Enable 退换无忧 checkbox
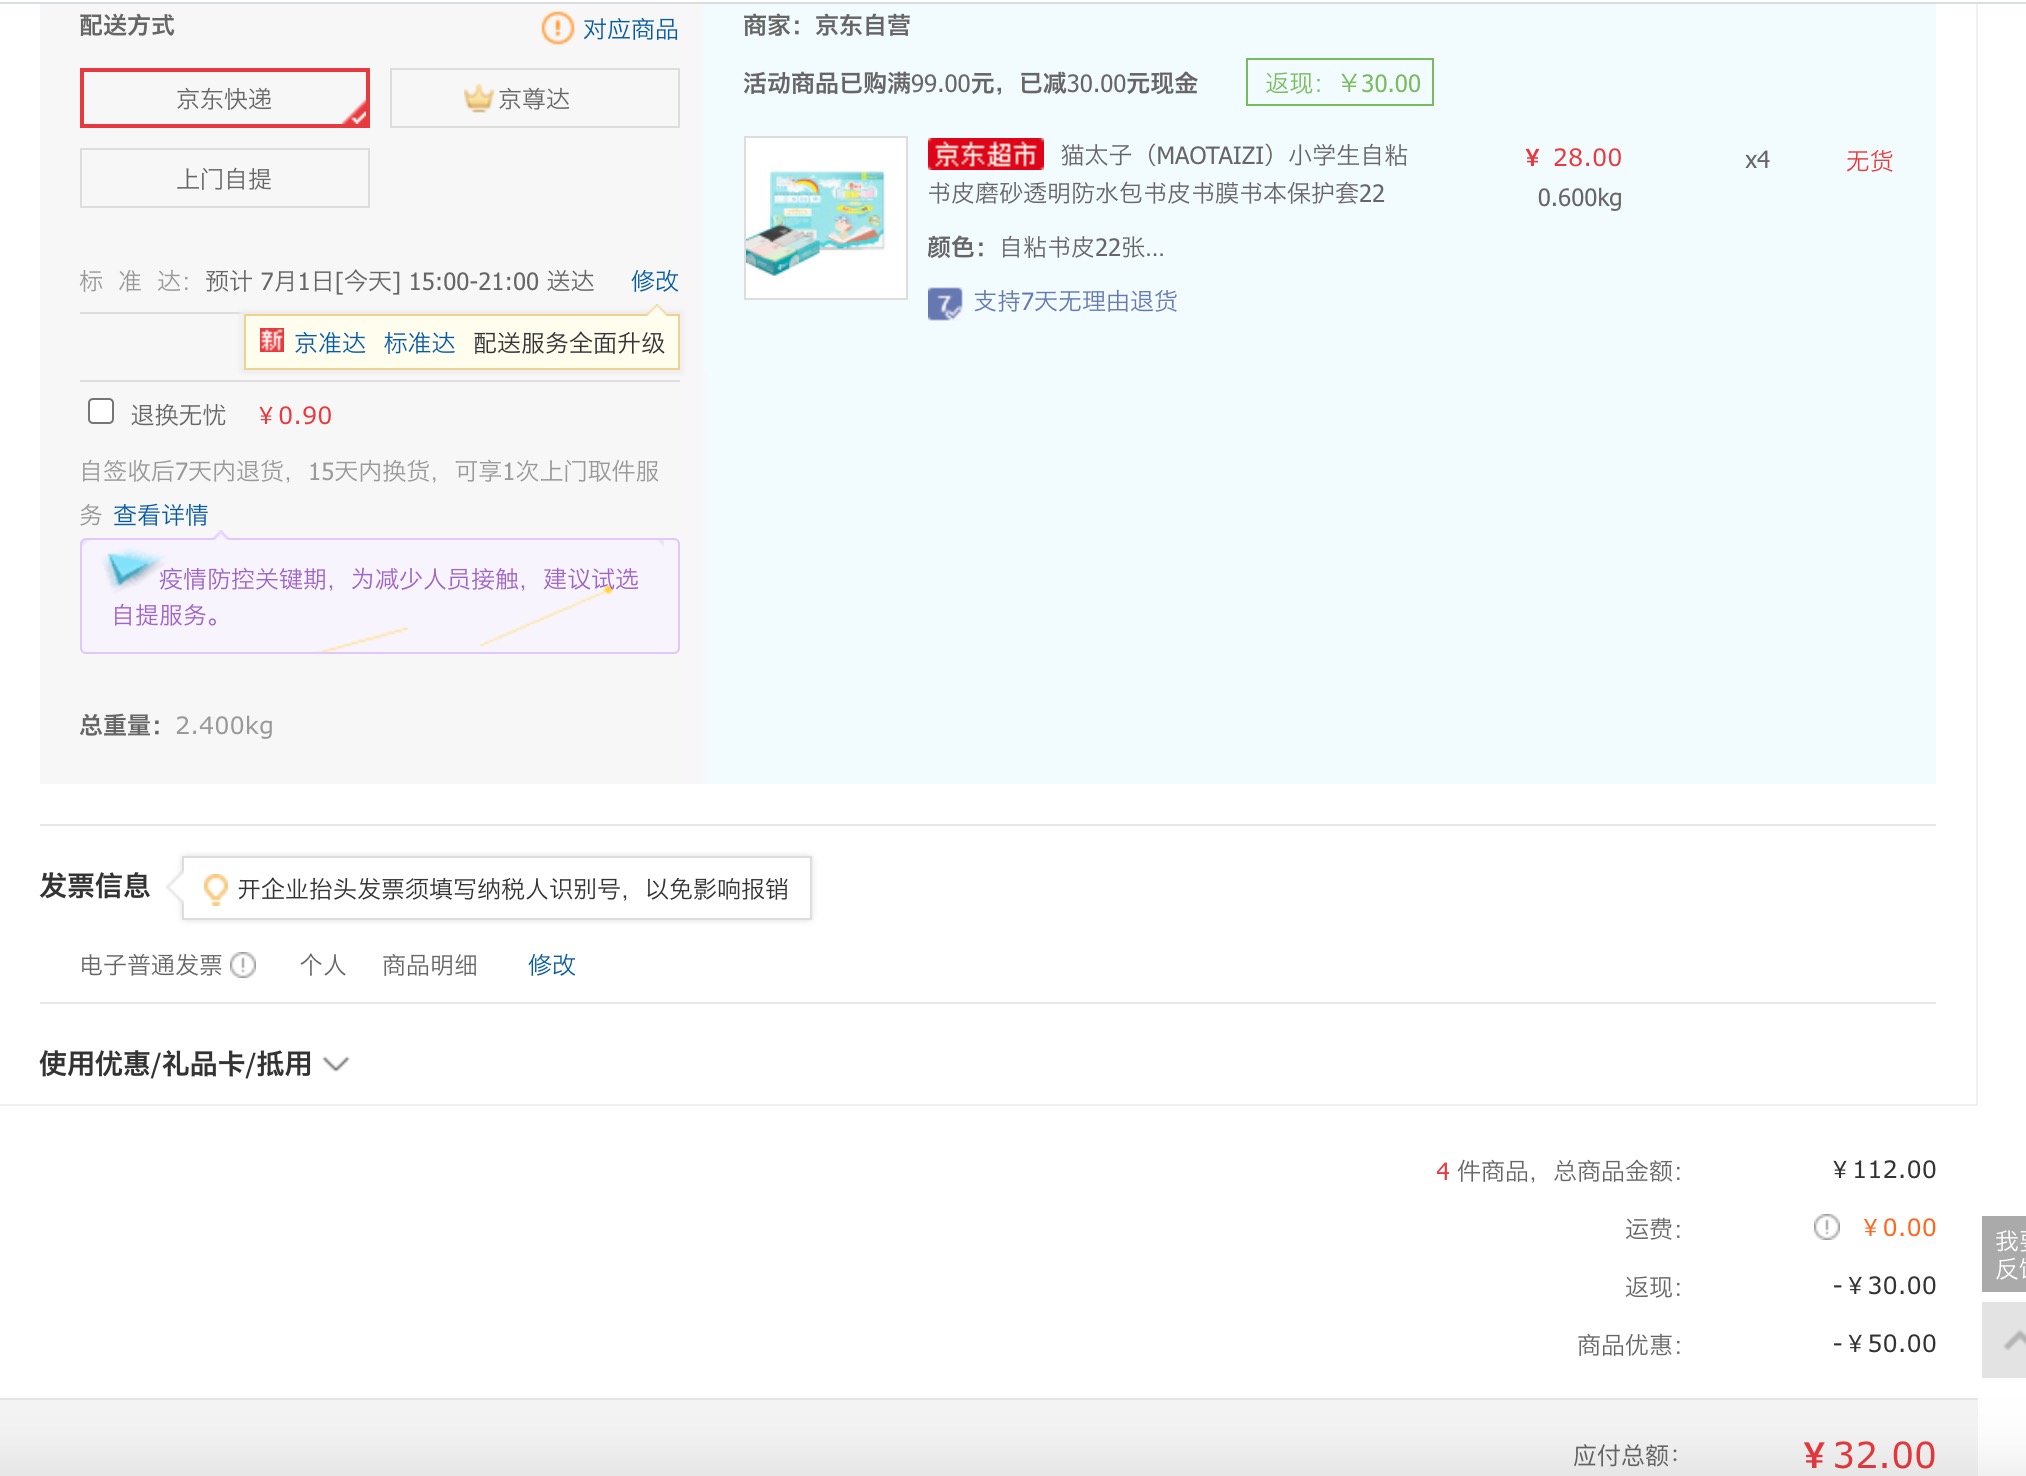2026x1476 pixels. 101,412
